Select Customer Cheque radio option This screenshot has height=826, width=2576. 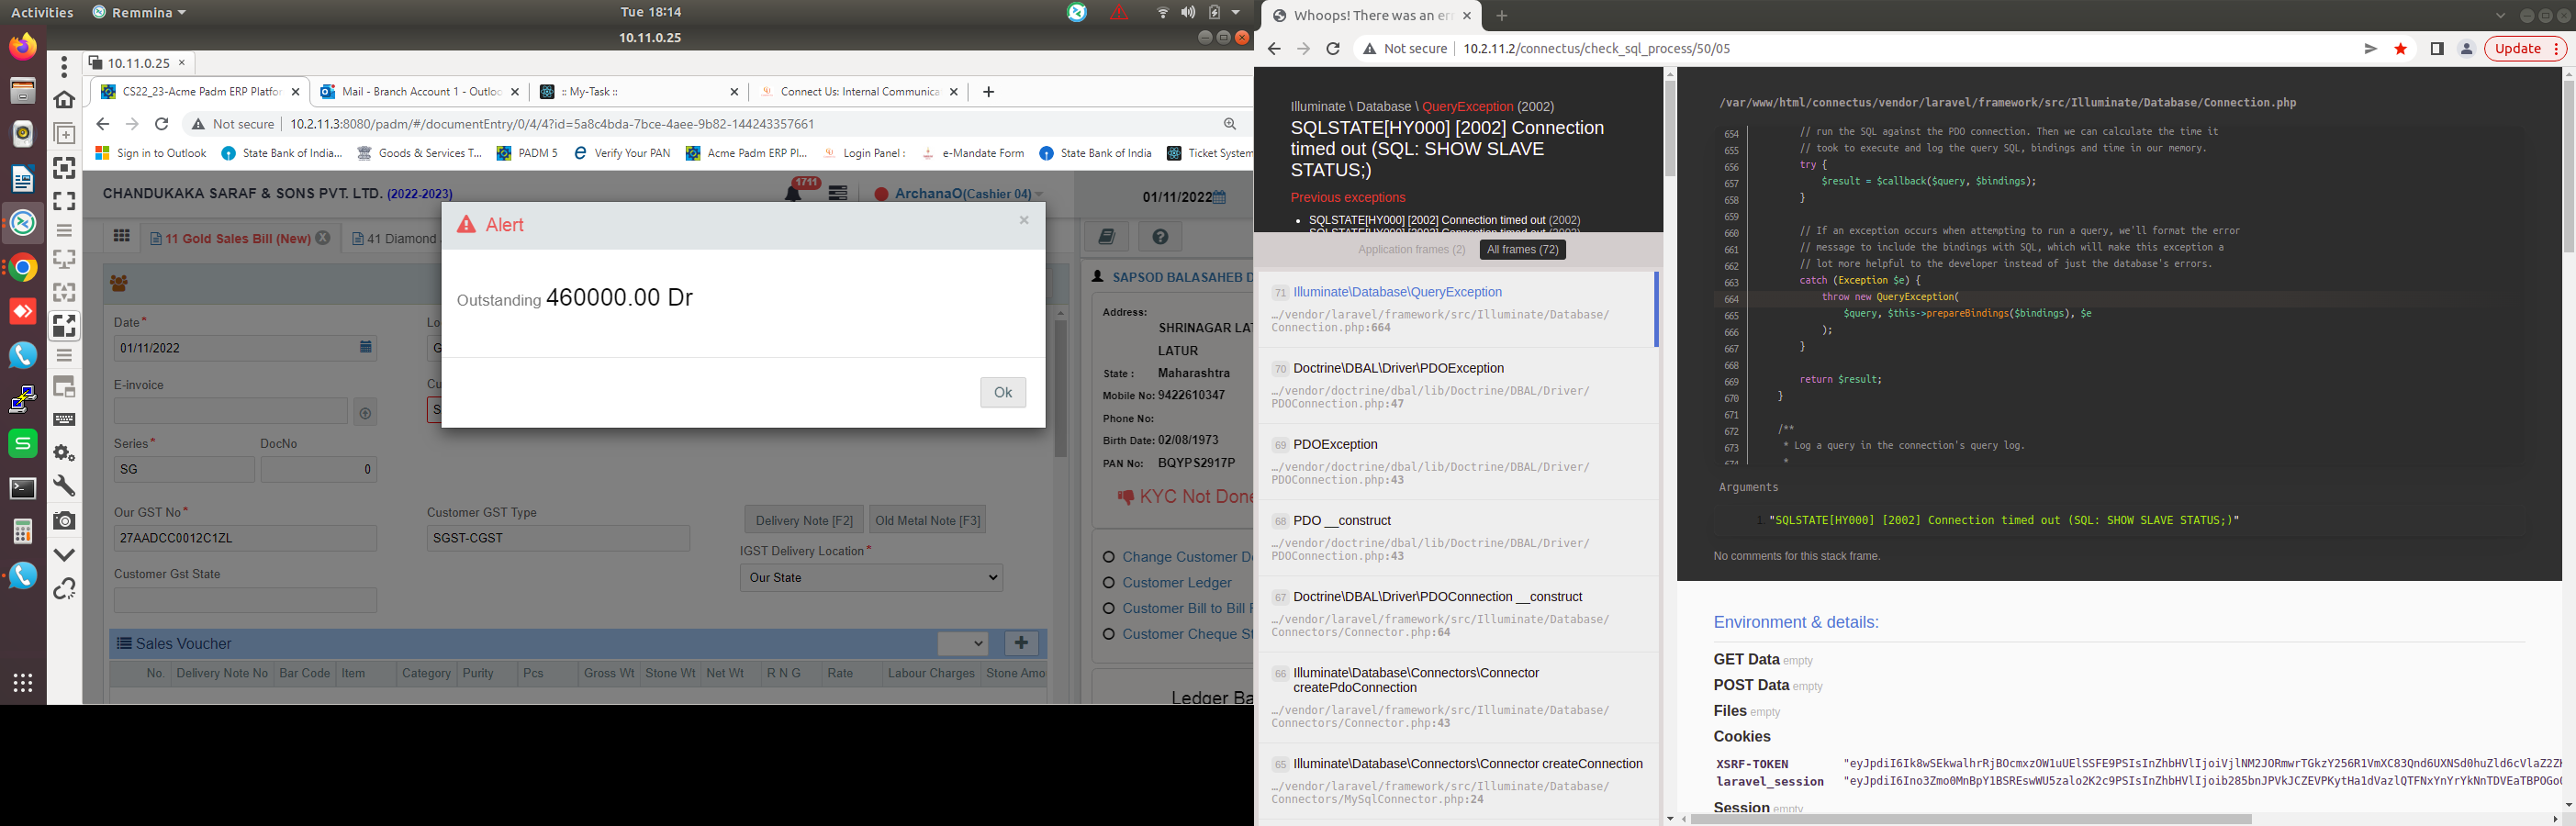coord(1108,634)
